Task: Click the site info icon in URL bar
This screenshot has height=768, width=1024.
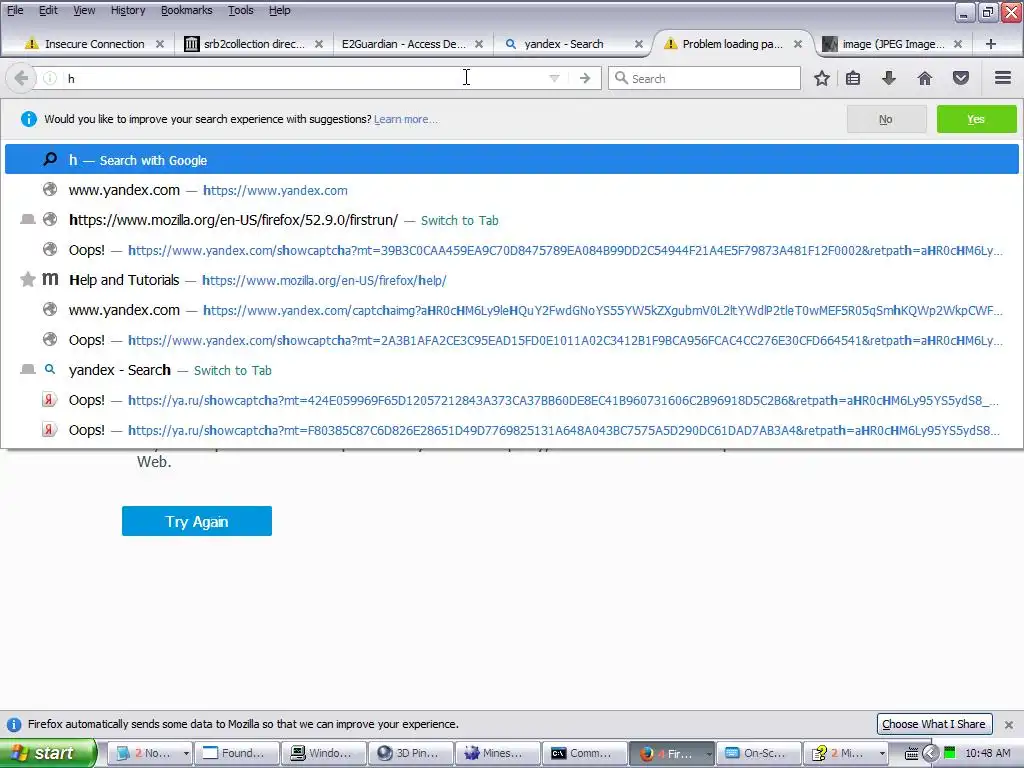Action: tap(50, 78)
